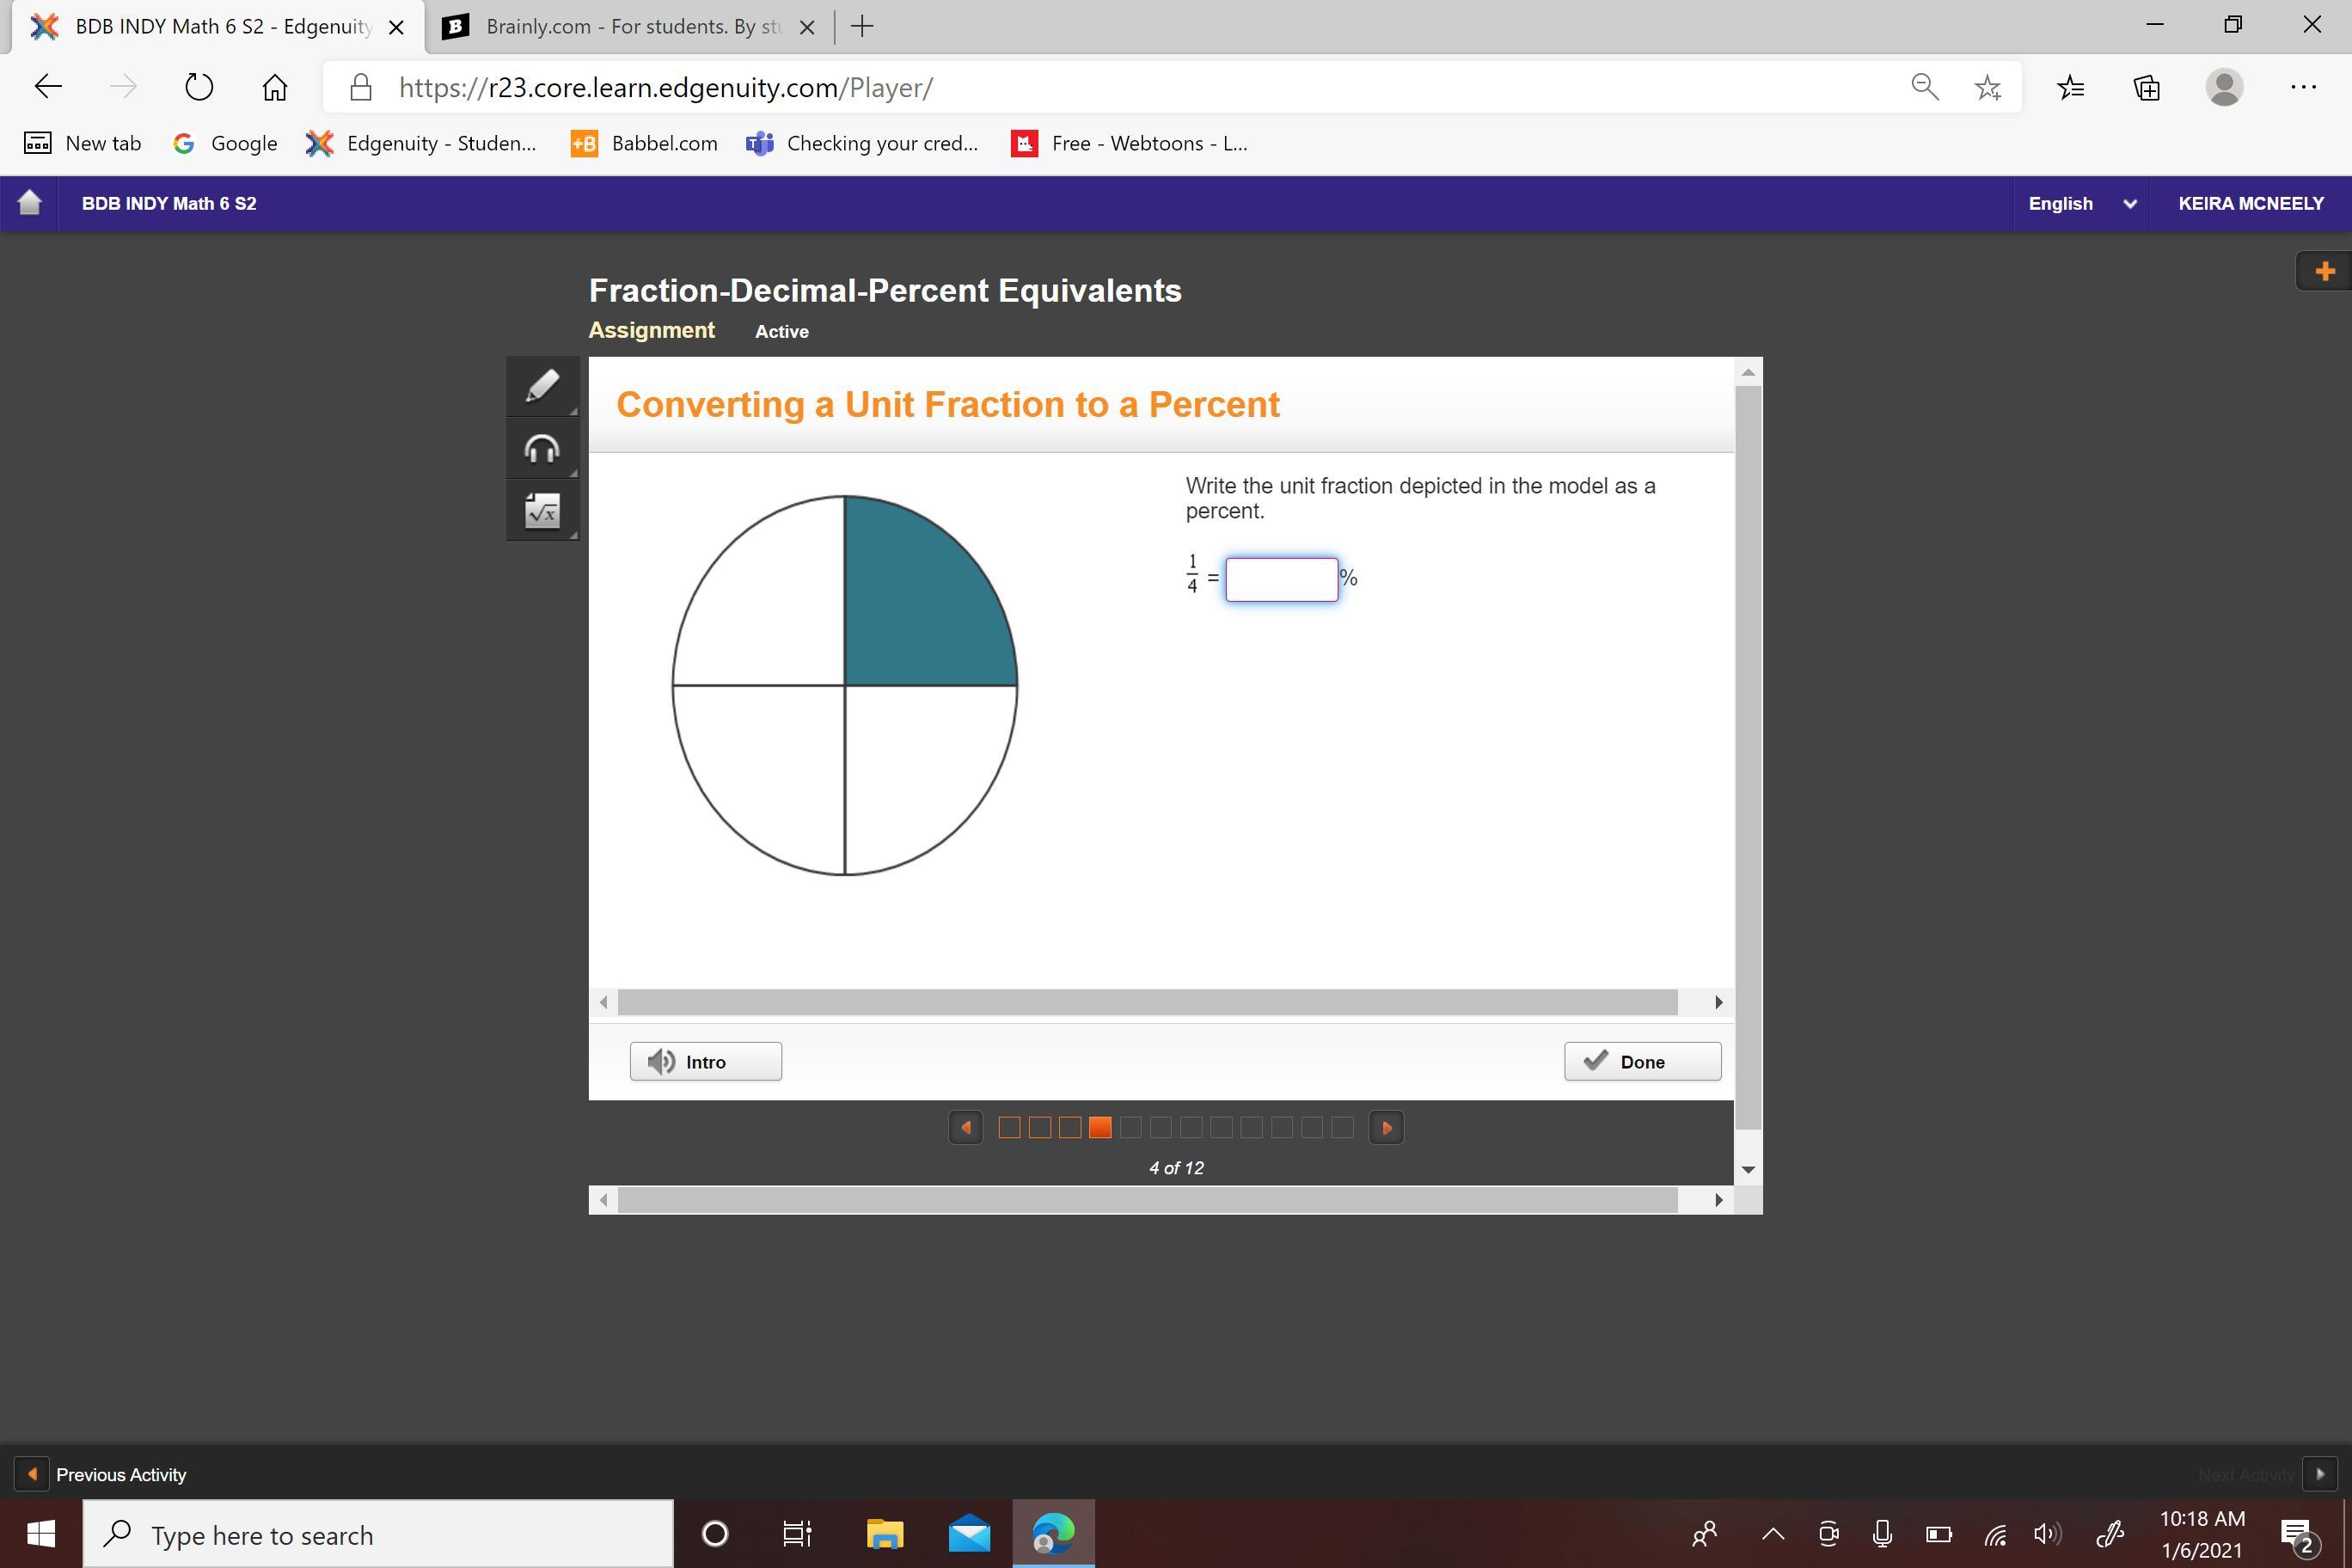Open the square root calculator tool

click(x=542, y=511)
